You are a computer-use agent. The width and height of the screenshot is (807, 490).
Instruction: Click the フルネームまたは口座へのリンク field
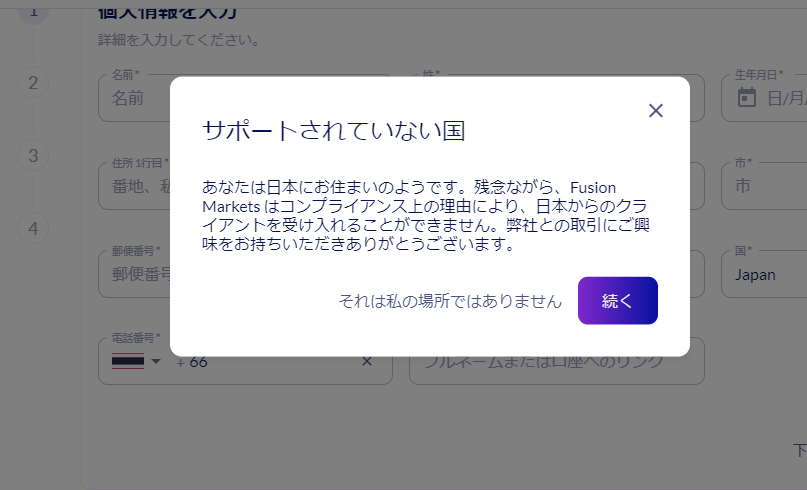pyautogui.click(x=556, y=361)
